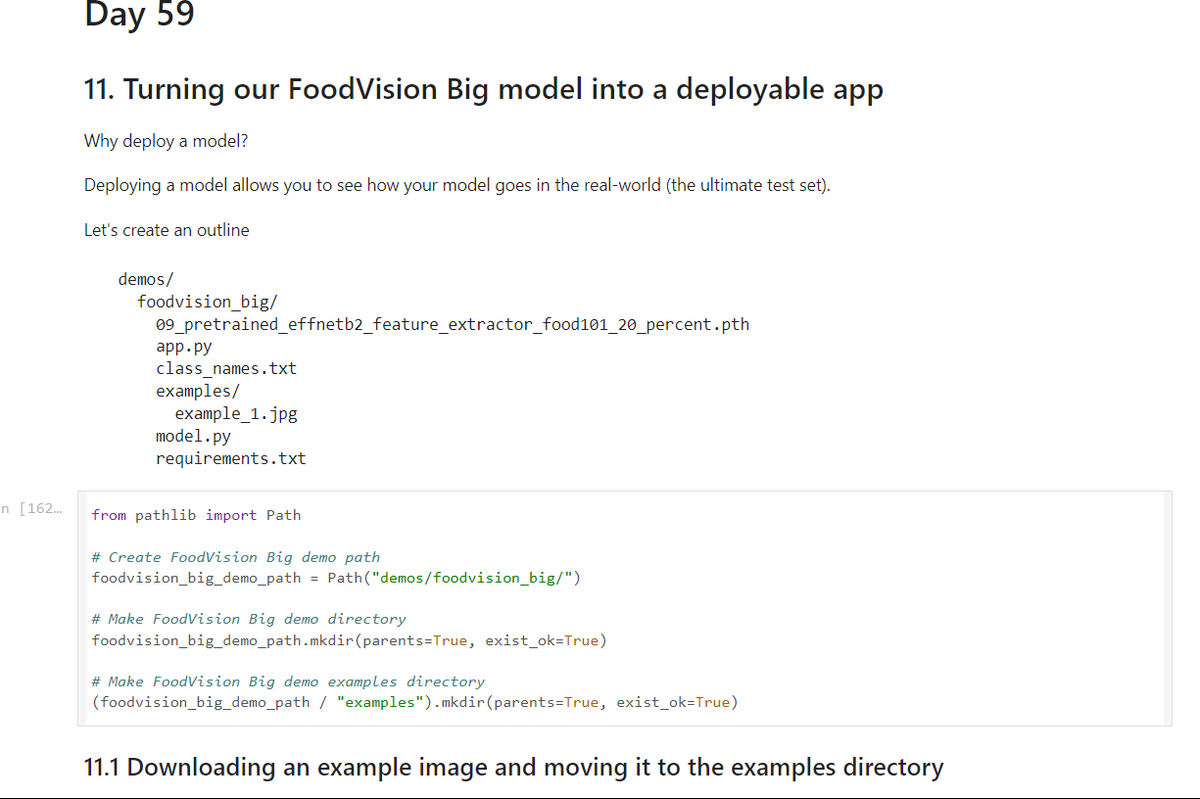
Task: Click the "model.py" outline line
Action: click(193, 436)
